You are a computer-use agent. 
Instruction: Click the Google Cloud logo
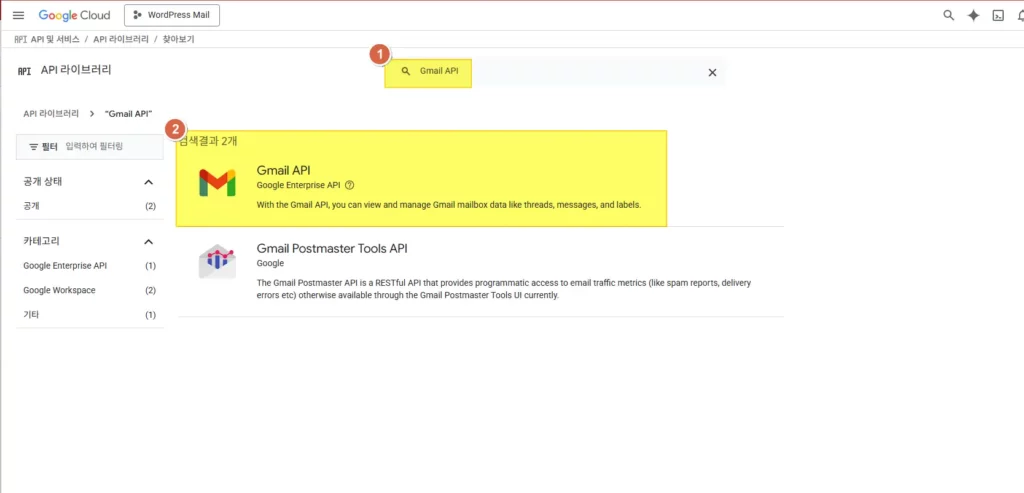[x=74, y=15]
